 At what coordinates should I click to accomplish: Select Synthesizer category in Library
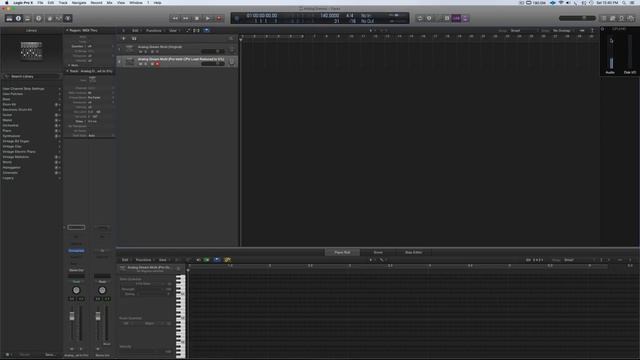tap(31, 136)
